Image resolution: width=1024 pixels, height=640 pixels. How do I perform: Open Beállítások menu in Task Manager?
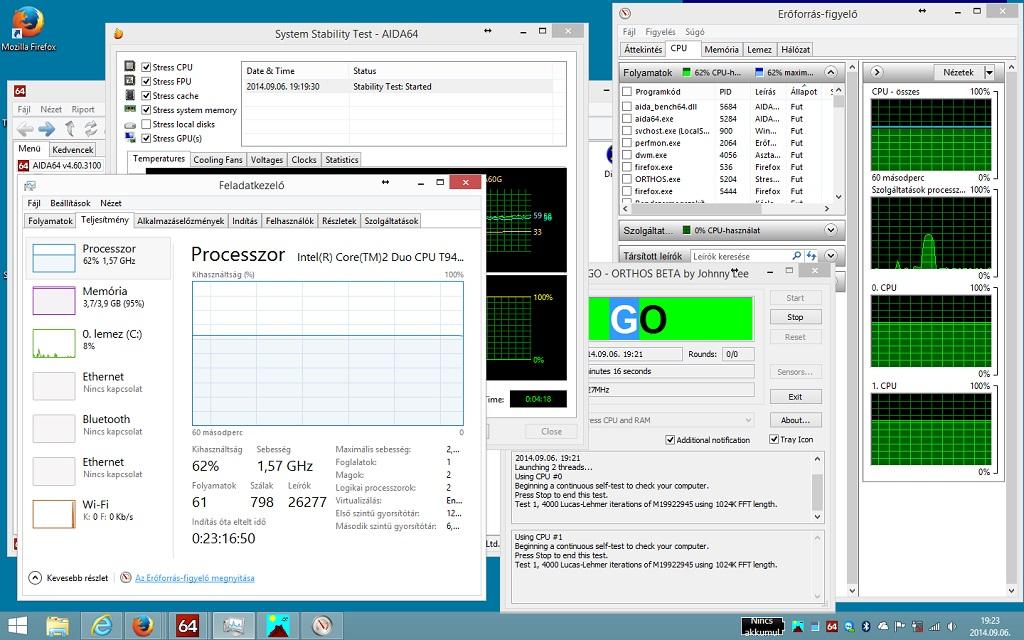(70, 203)
